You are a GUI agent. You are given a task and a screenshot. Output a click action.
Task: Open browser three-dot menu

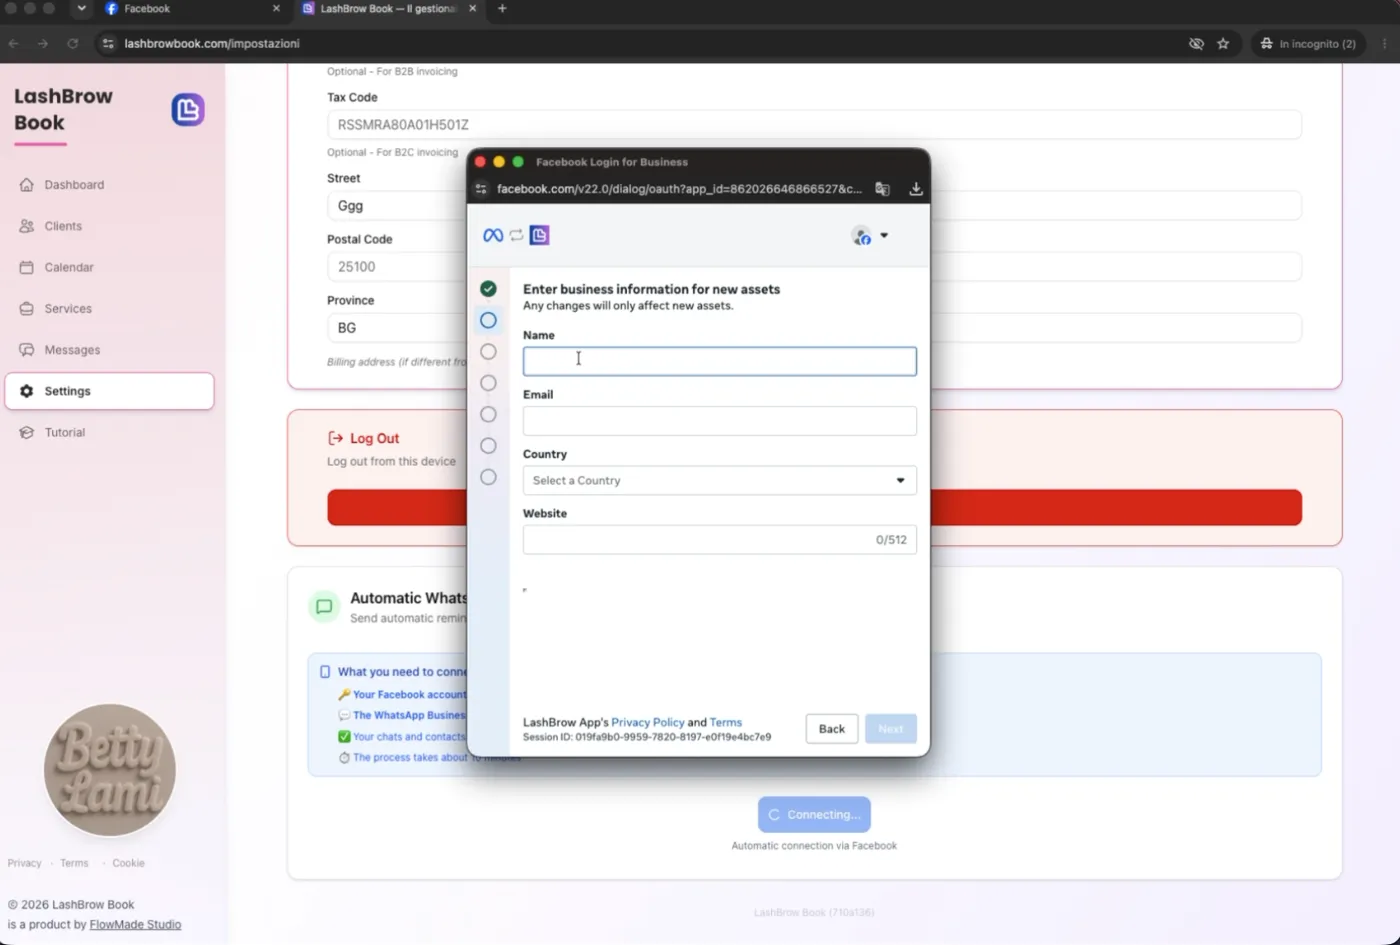(x=1385, y=44)
